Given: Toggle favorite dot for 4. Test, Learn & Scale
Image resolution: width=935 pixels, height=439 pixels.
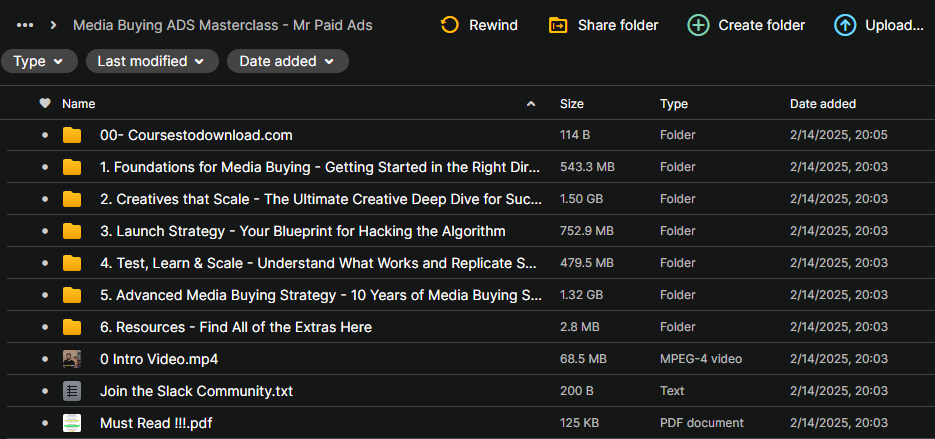Looking at the screenshot, I should coord(45,263).
